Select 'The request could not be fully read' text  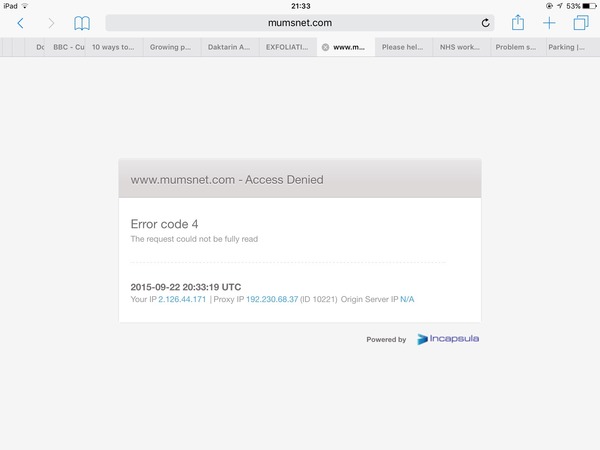tap(194, 239)
